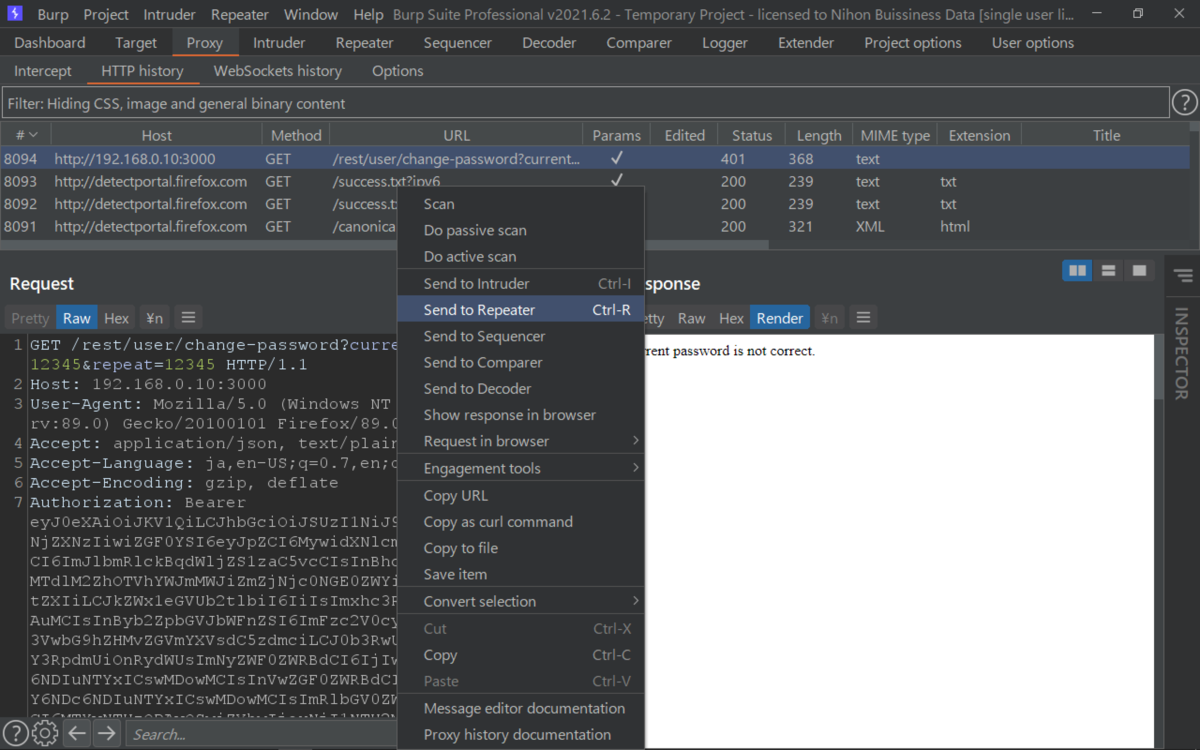Click the forward arrow in request search bar
The width and height of the screenshot is (1200, 750).
[x=106, y=734]
